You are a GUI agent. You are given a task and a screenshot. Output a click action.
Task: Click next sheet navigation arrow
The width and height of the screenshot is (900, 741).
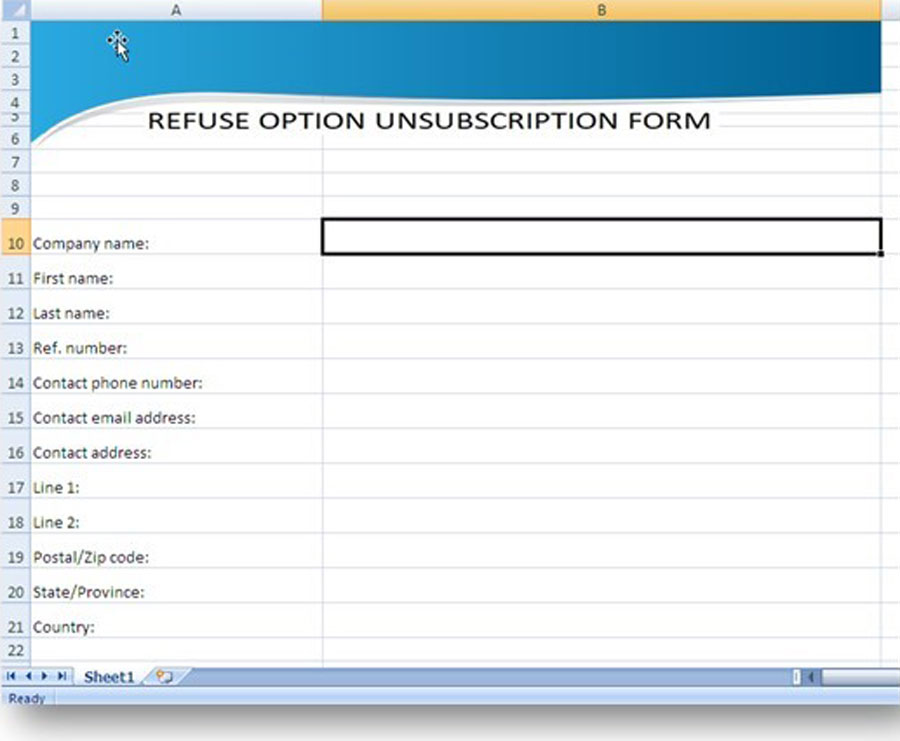pyautogui.click(x=44, y=676)
